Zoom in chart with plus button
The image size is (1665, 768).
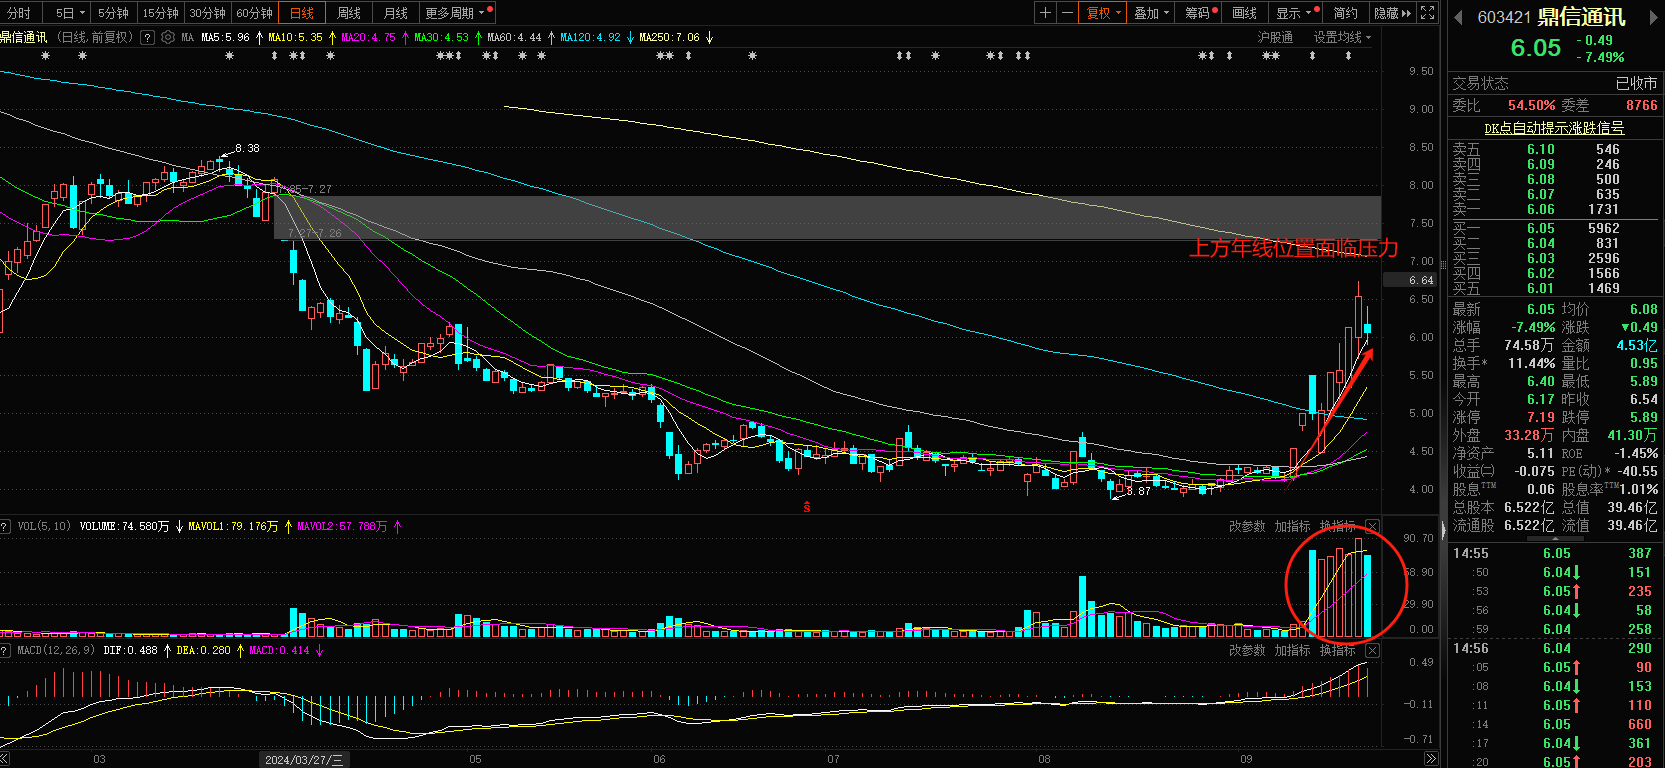pos(1045,13)
